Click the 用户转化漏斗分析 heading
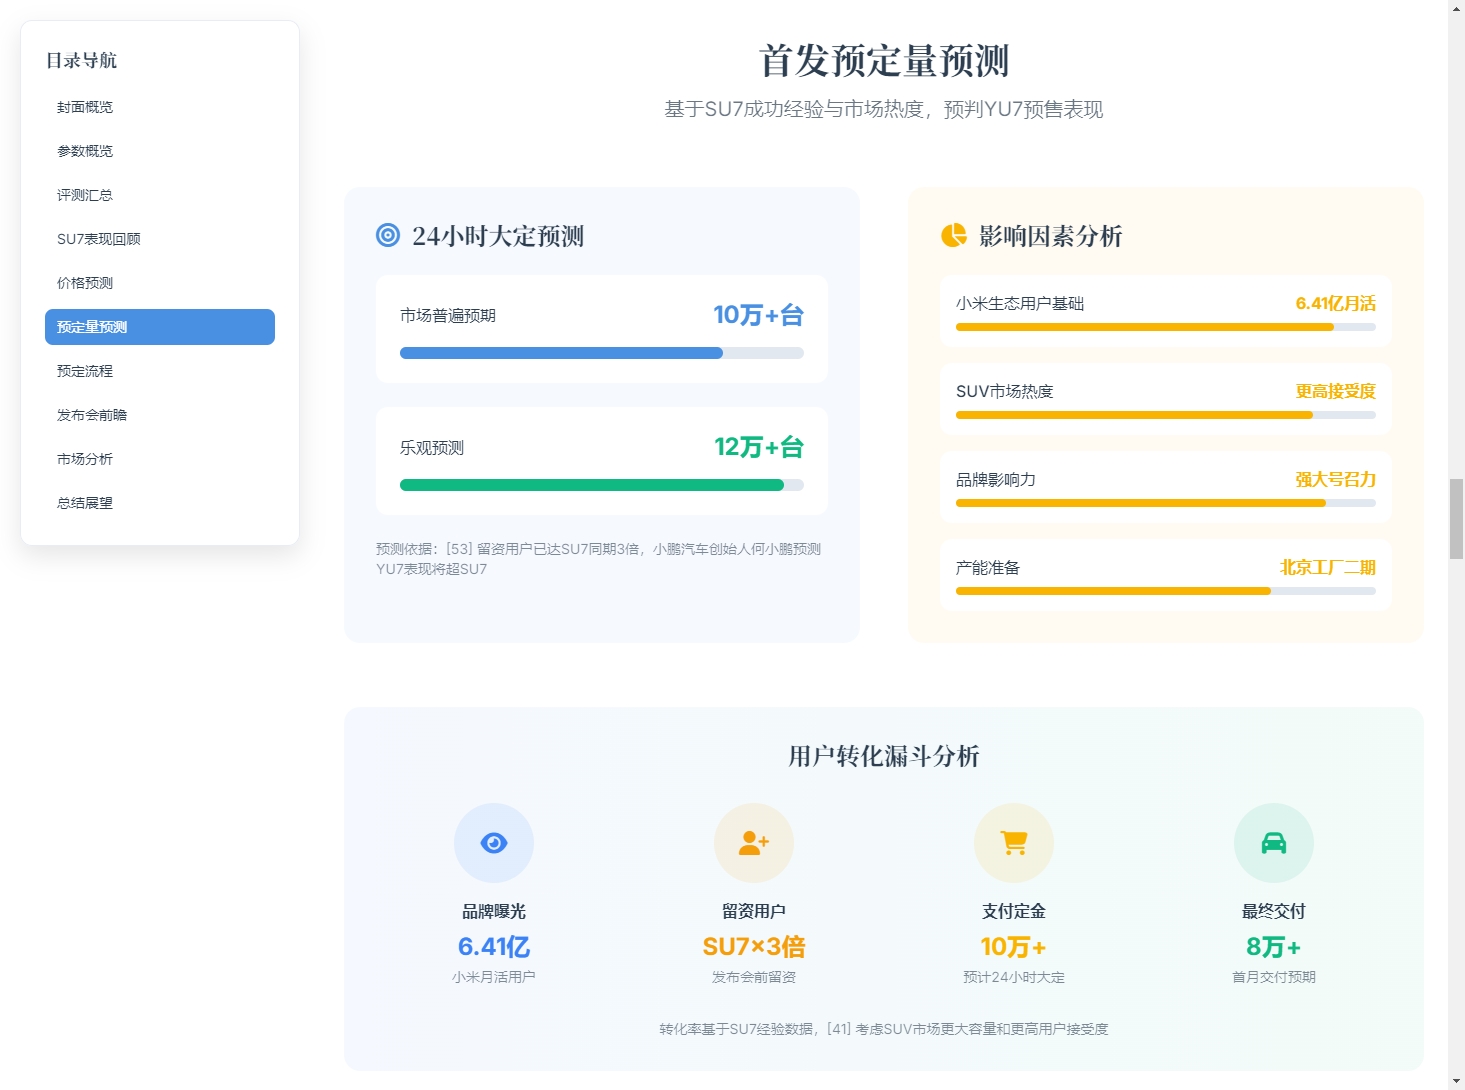1465x1090 pixels. click(x=884, y=756)
